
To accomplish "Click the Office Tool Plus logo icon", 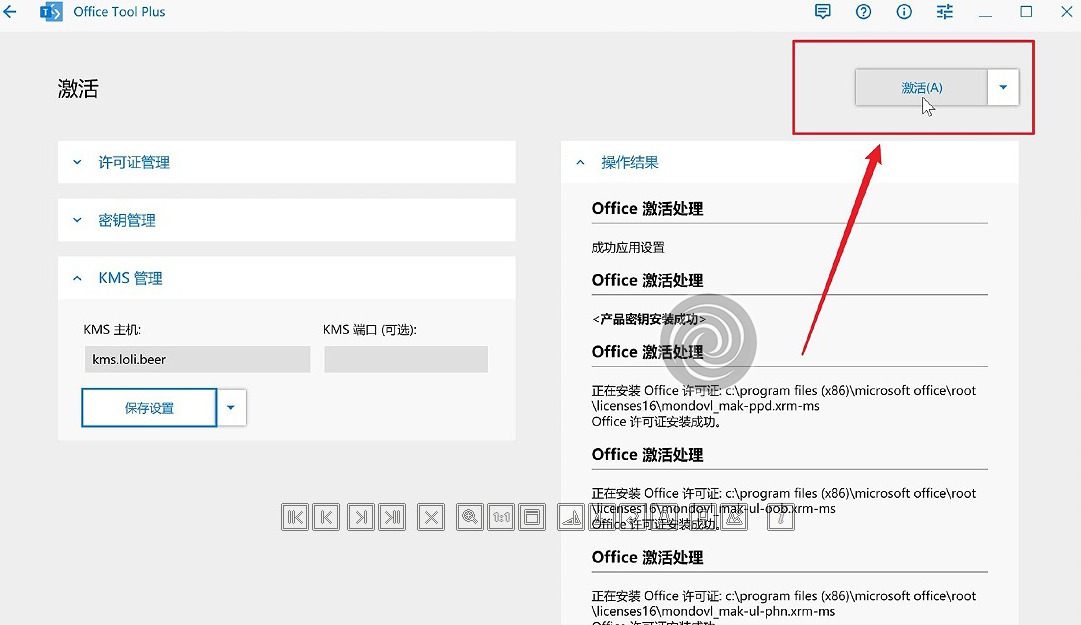I will pyautogui.click(x=51, y=12).
